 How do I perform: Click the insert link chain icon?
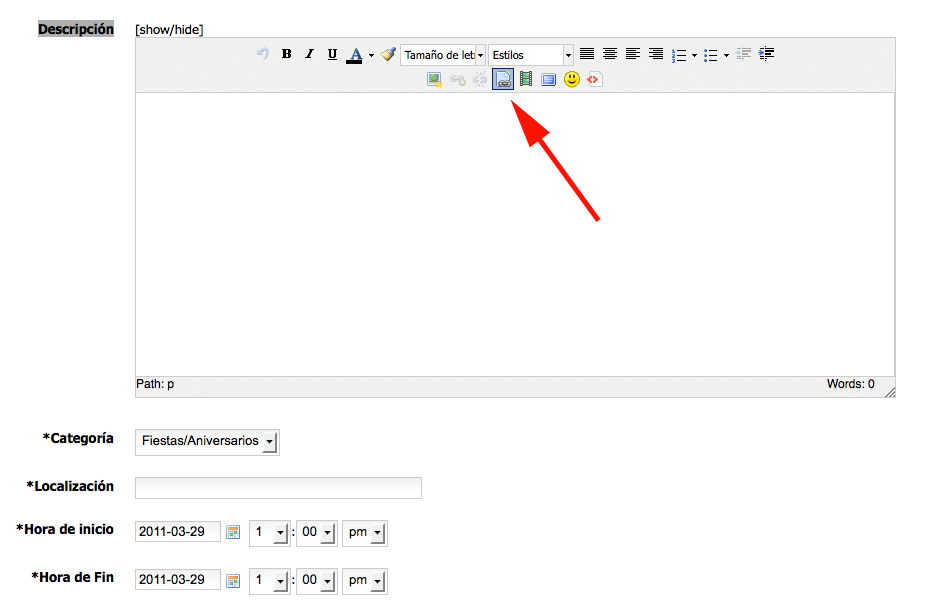pyautogui.click(x=457, y=79)
